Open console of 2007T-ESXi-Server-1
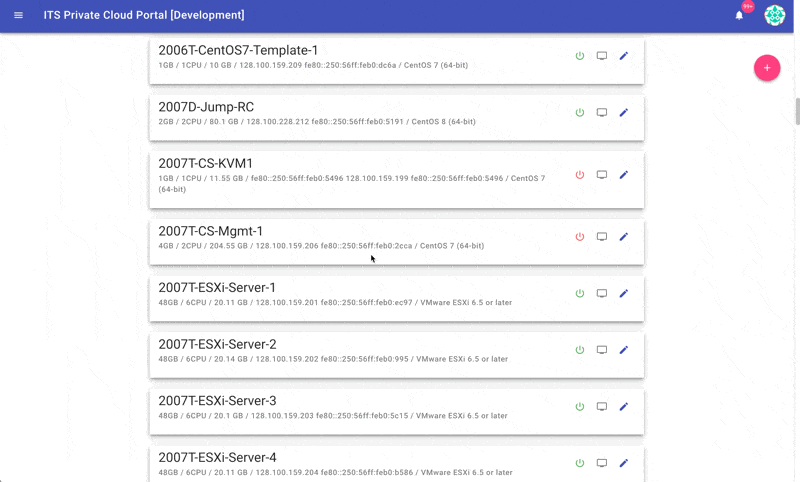 tap(602, 293)
